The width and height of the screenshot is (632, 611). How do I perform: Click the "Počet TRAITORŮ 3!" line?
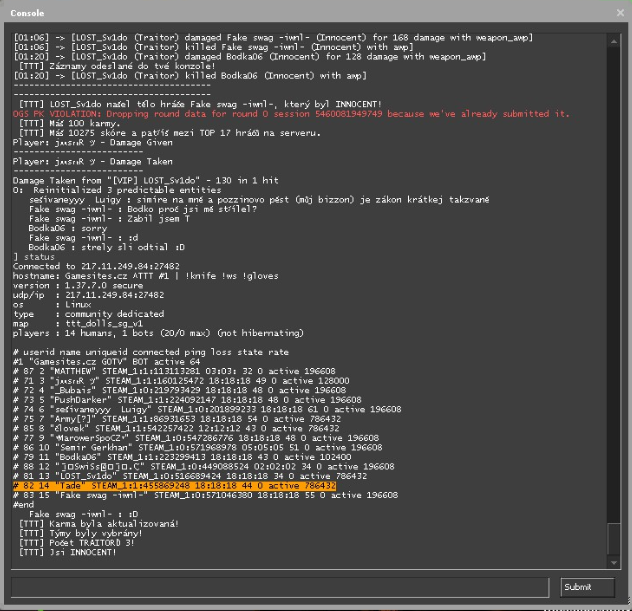tap(80, 541)
